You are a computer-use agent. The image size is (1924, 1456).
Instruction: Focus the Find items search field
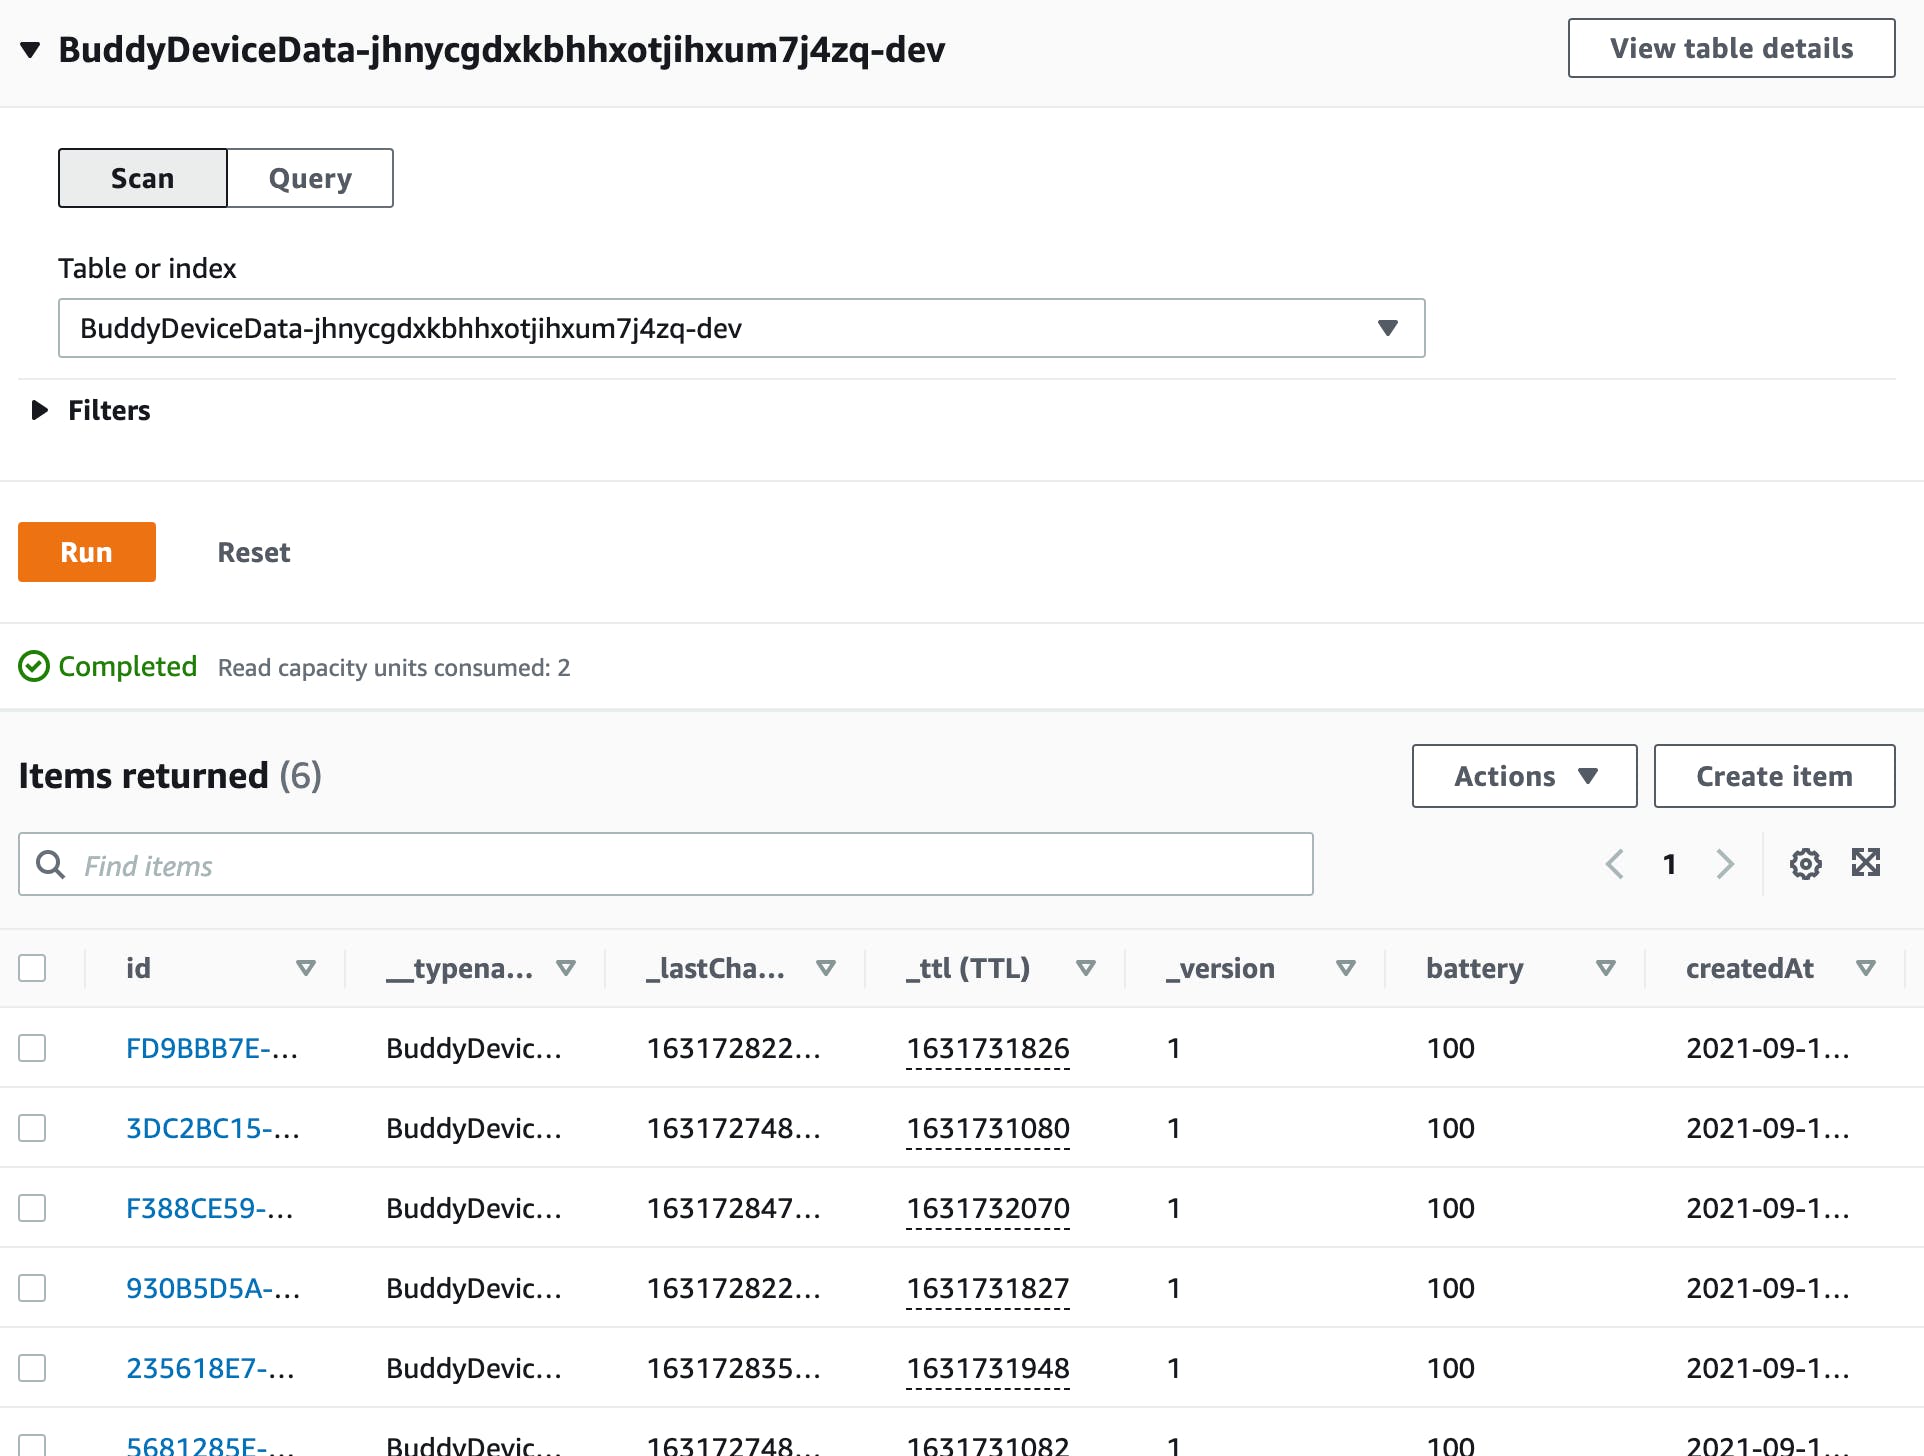pyautogui.click(x=665, y=864)
